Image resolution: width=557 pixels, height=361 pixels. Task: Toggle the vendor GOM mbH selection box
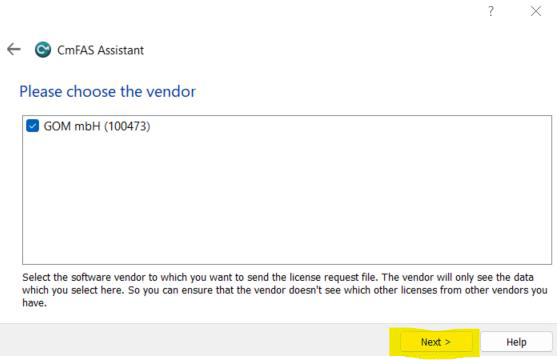pos(32,126)
